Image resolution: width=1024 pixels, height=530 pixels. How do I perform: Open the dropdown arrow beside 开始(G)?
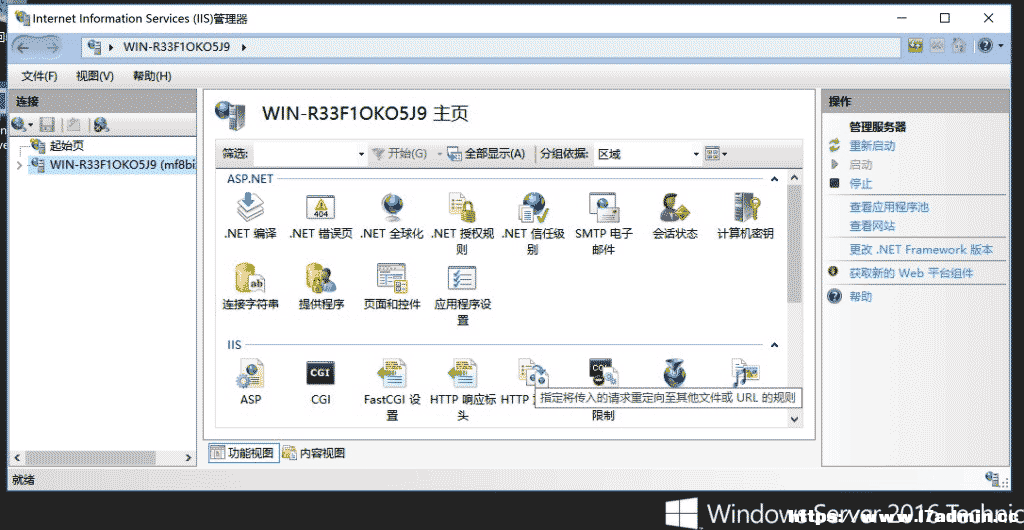point(440,154)
